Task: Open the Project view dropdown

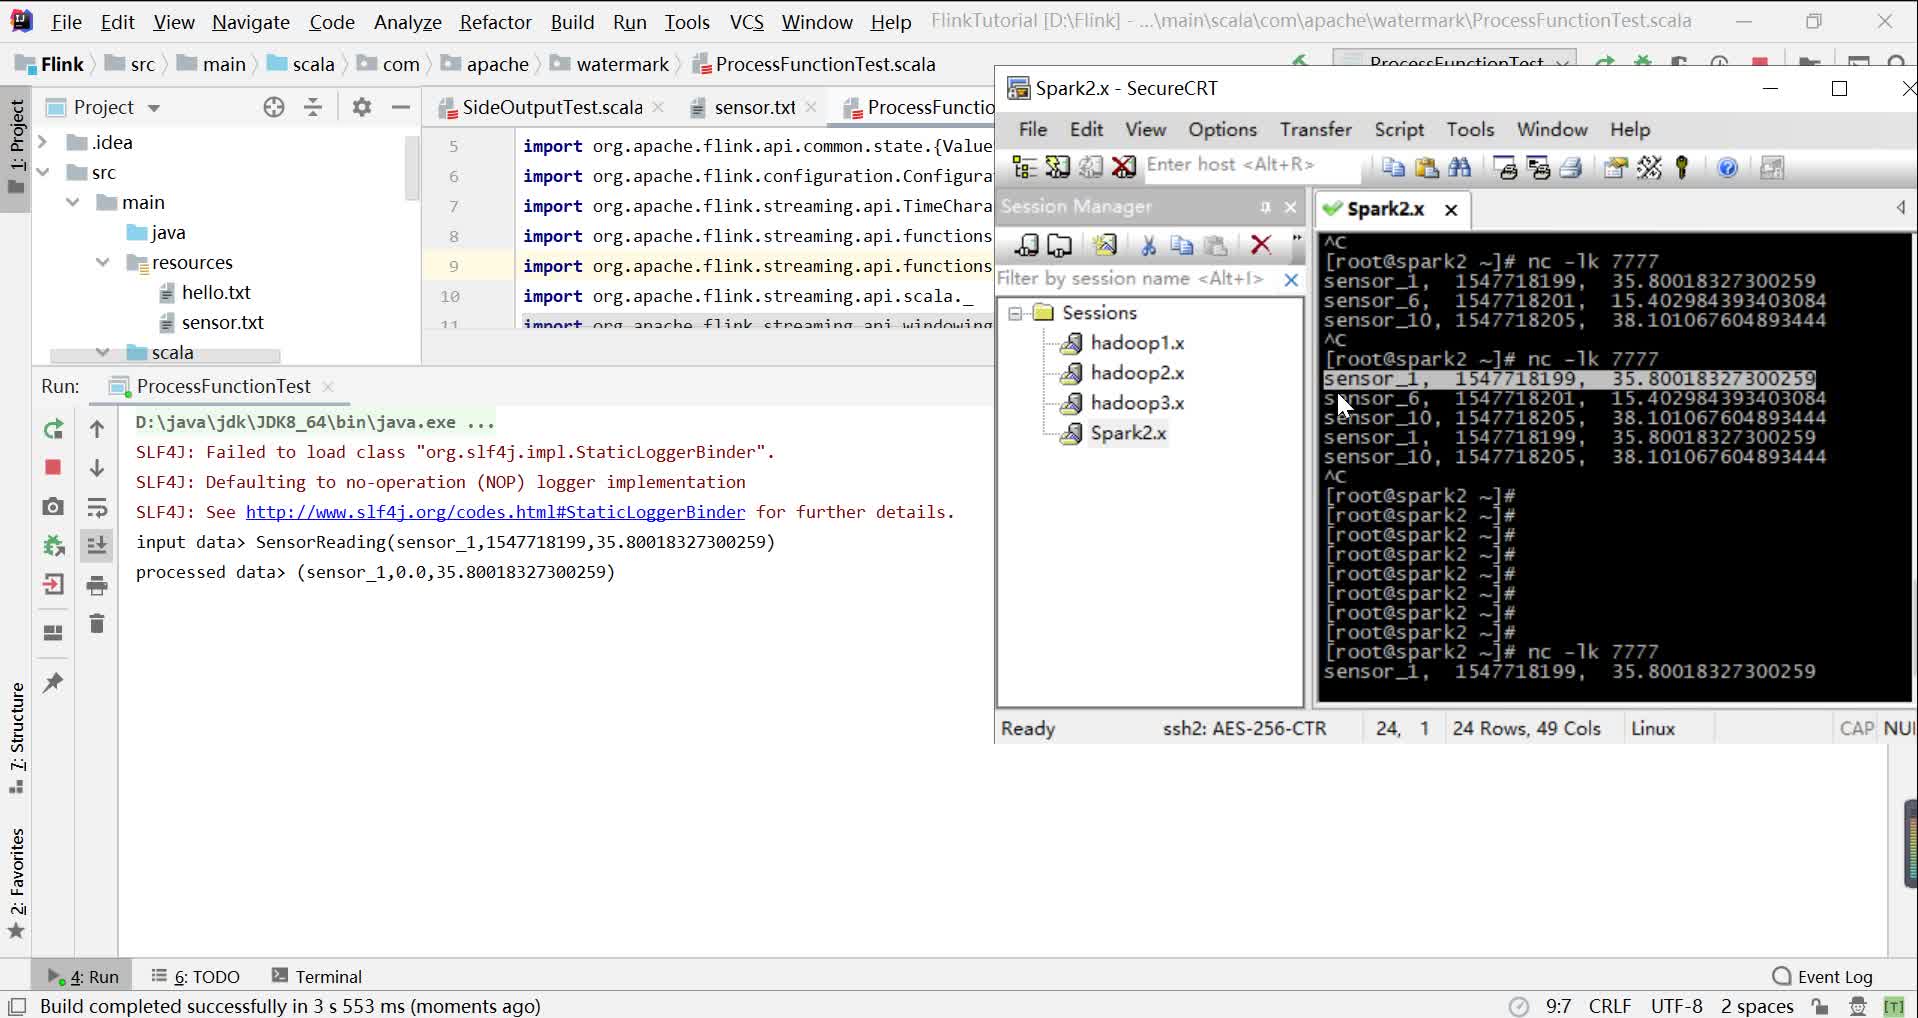Action: pyautogui.click(x=153, y=107)
